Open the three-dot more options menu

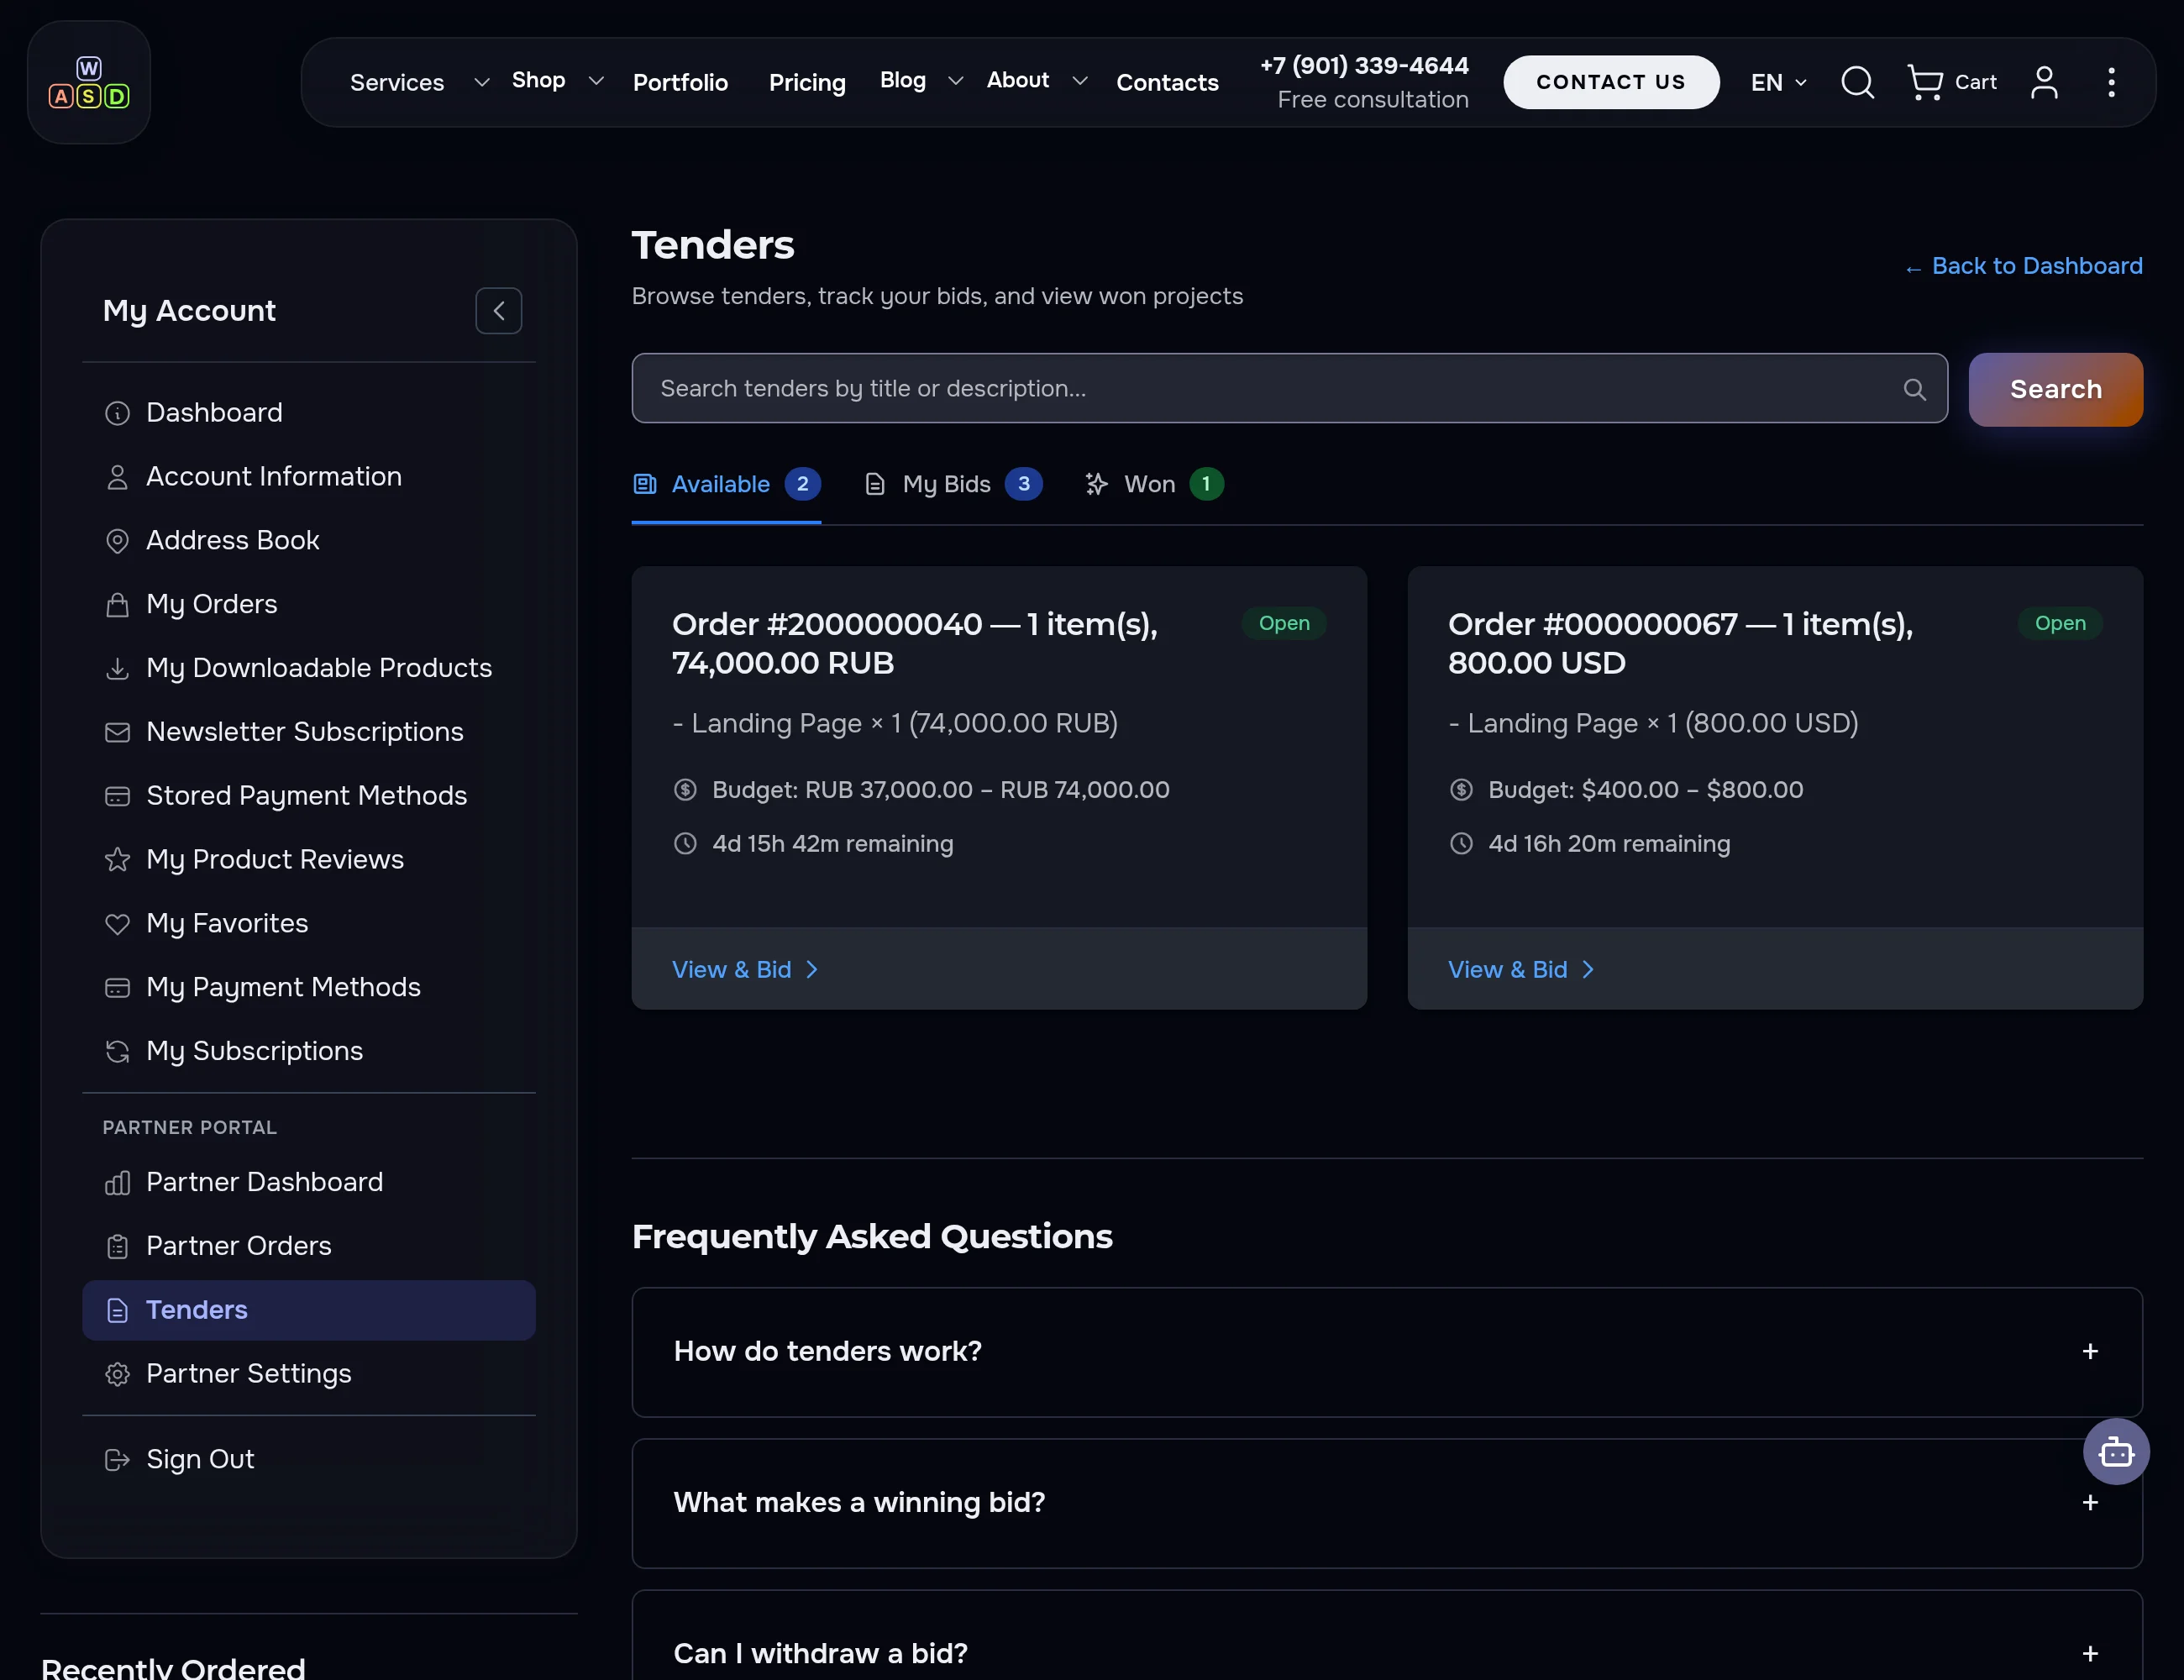pos(2111,82)
